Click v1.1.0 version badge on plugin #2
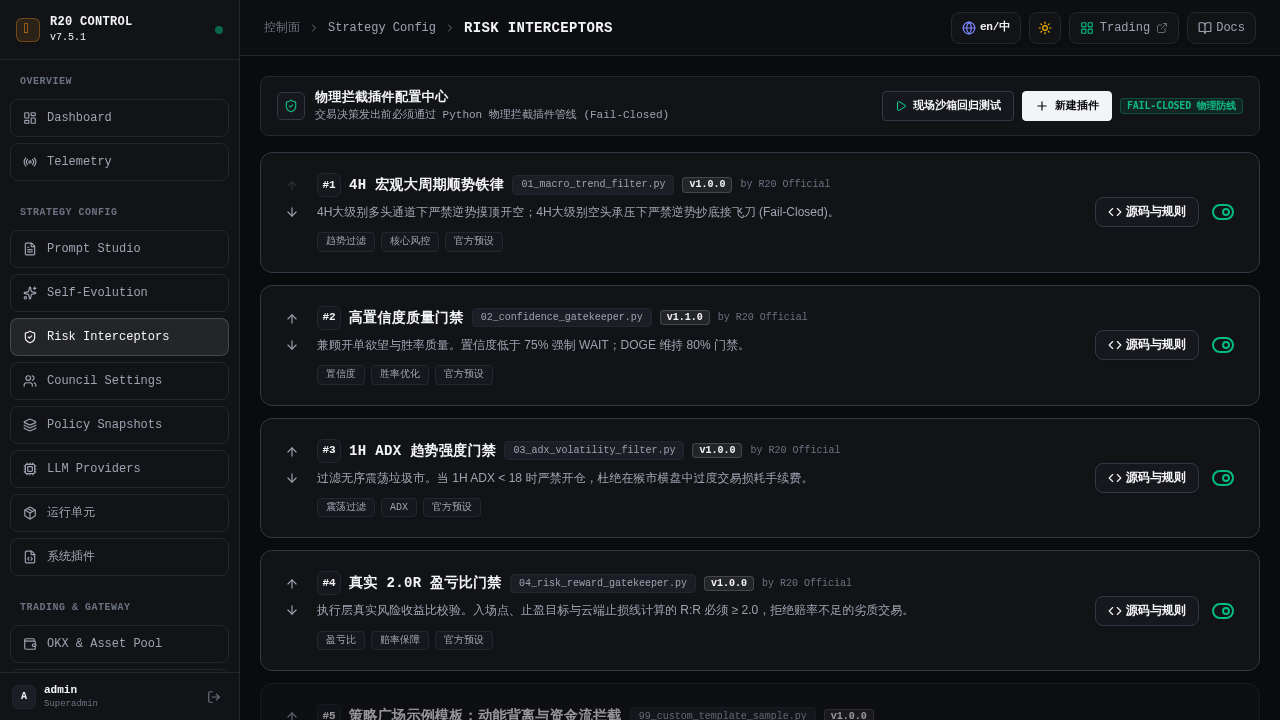The height and width of the screenshot is (720, 1280). [x=685, y=318]
